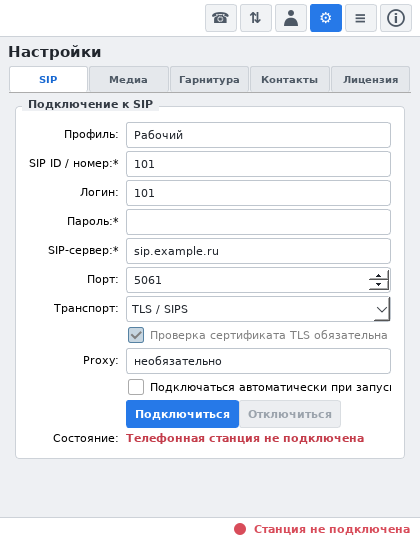Click the Proxy label
Screen dimensions: 420x540
(101, 360)
